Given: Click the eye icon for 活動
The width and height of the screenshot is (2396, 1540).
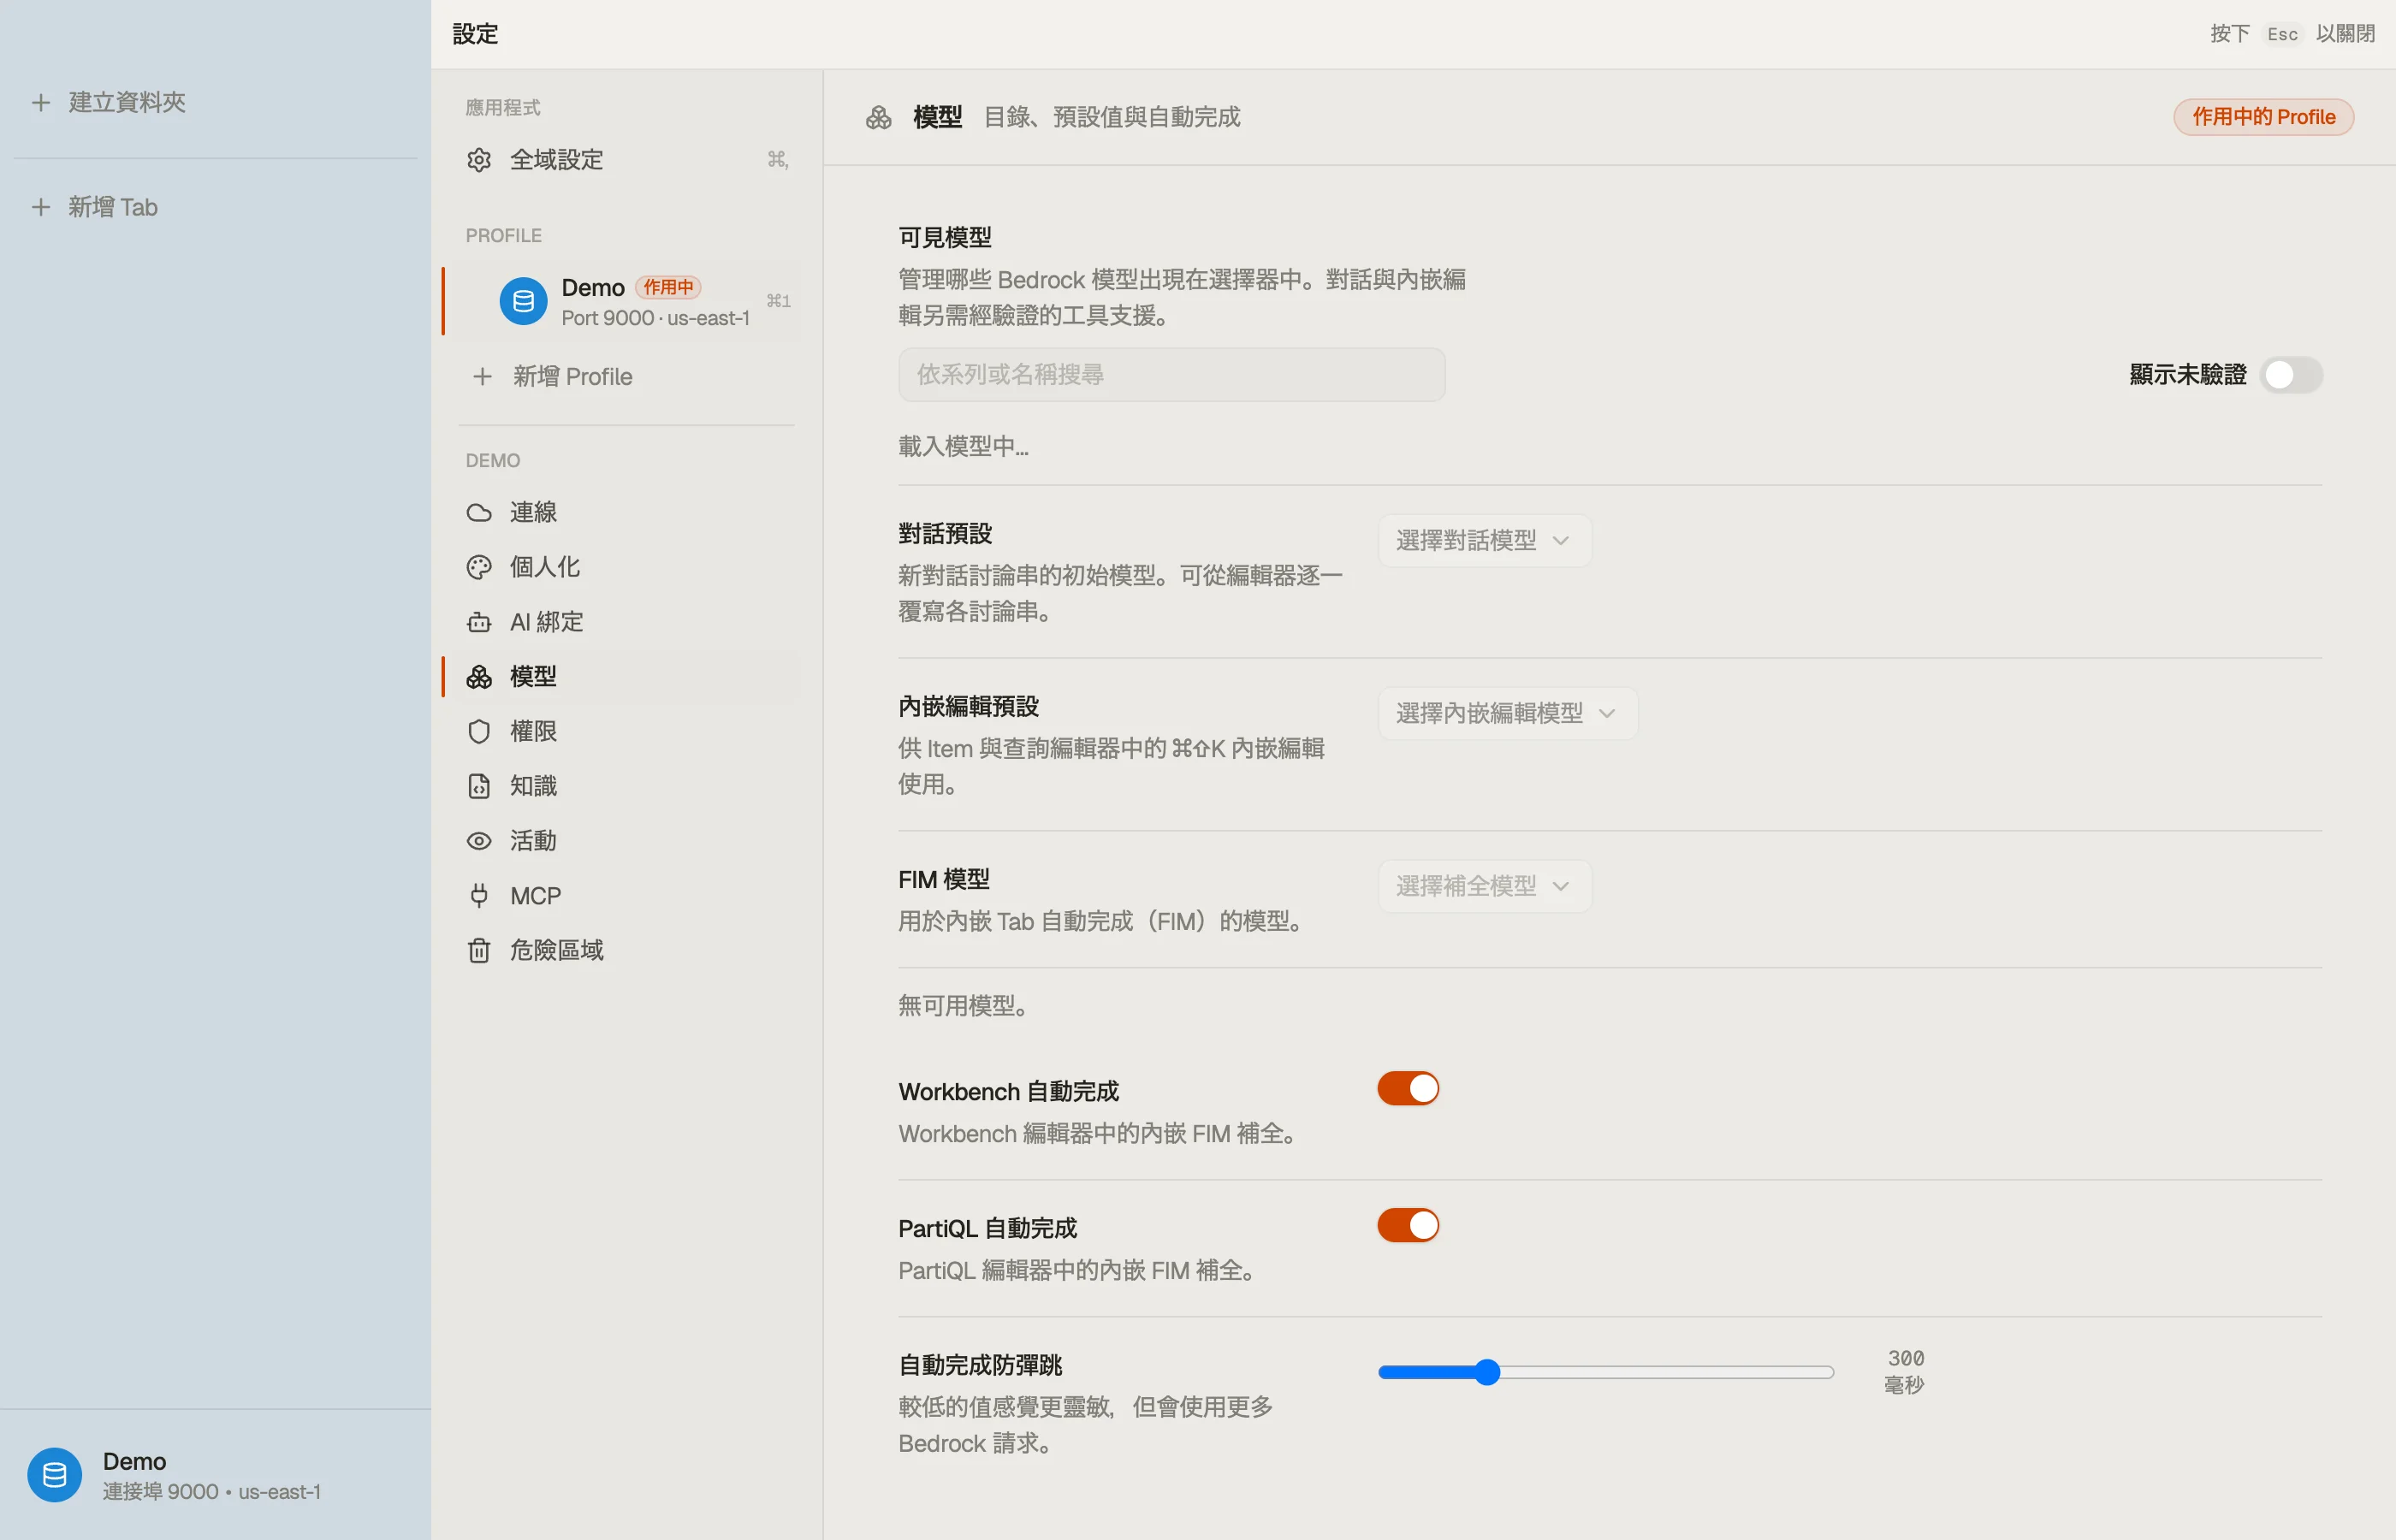Looking at the screenshot, I should click(479, 841).
